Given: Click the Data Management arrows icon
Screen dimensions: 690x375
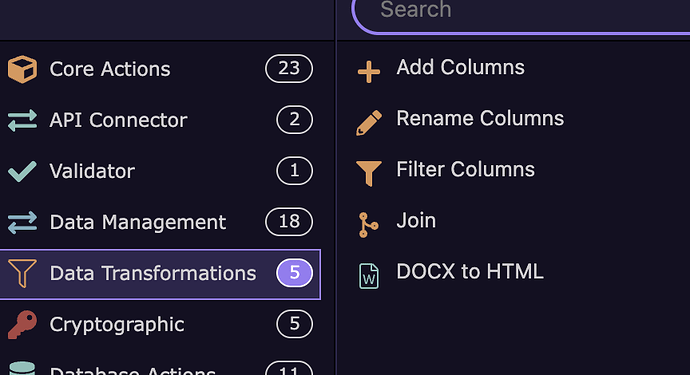Looking at the screenshot, I should [x=22, y=222].
